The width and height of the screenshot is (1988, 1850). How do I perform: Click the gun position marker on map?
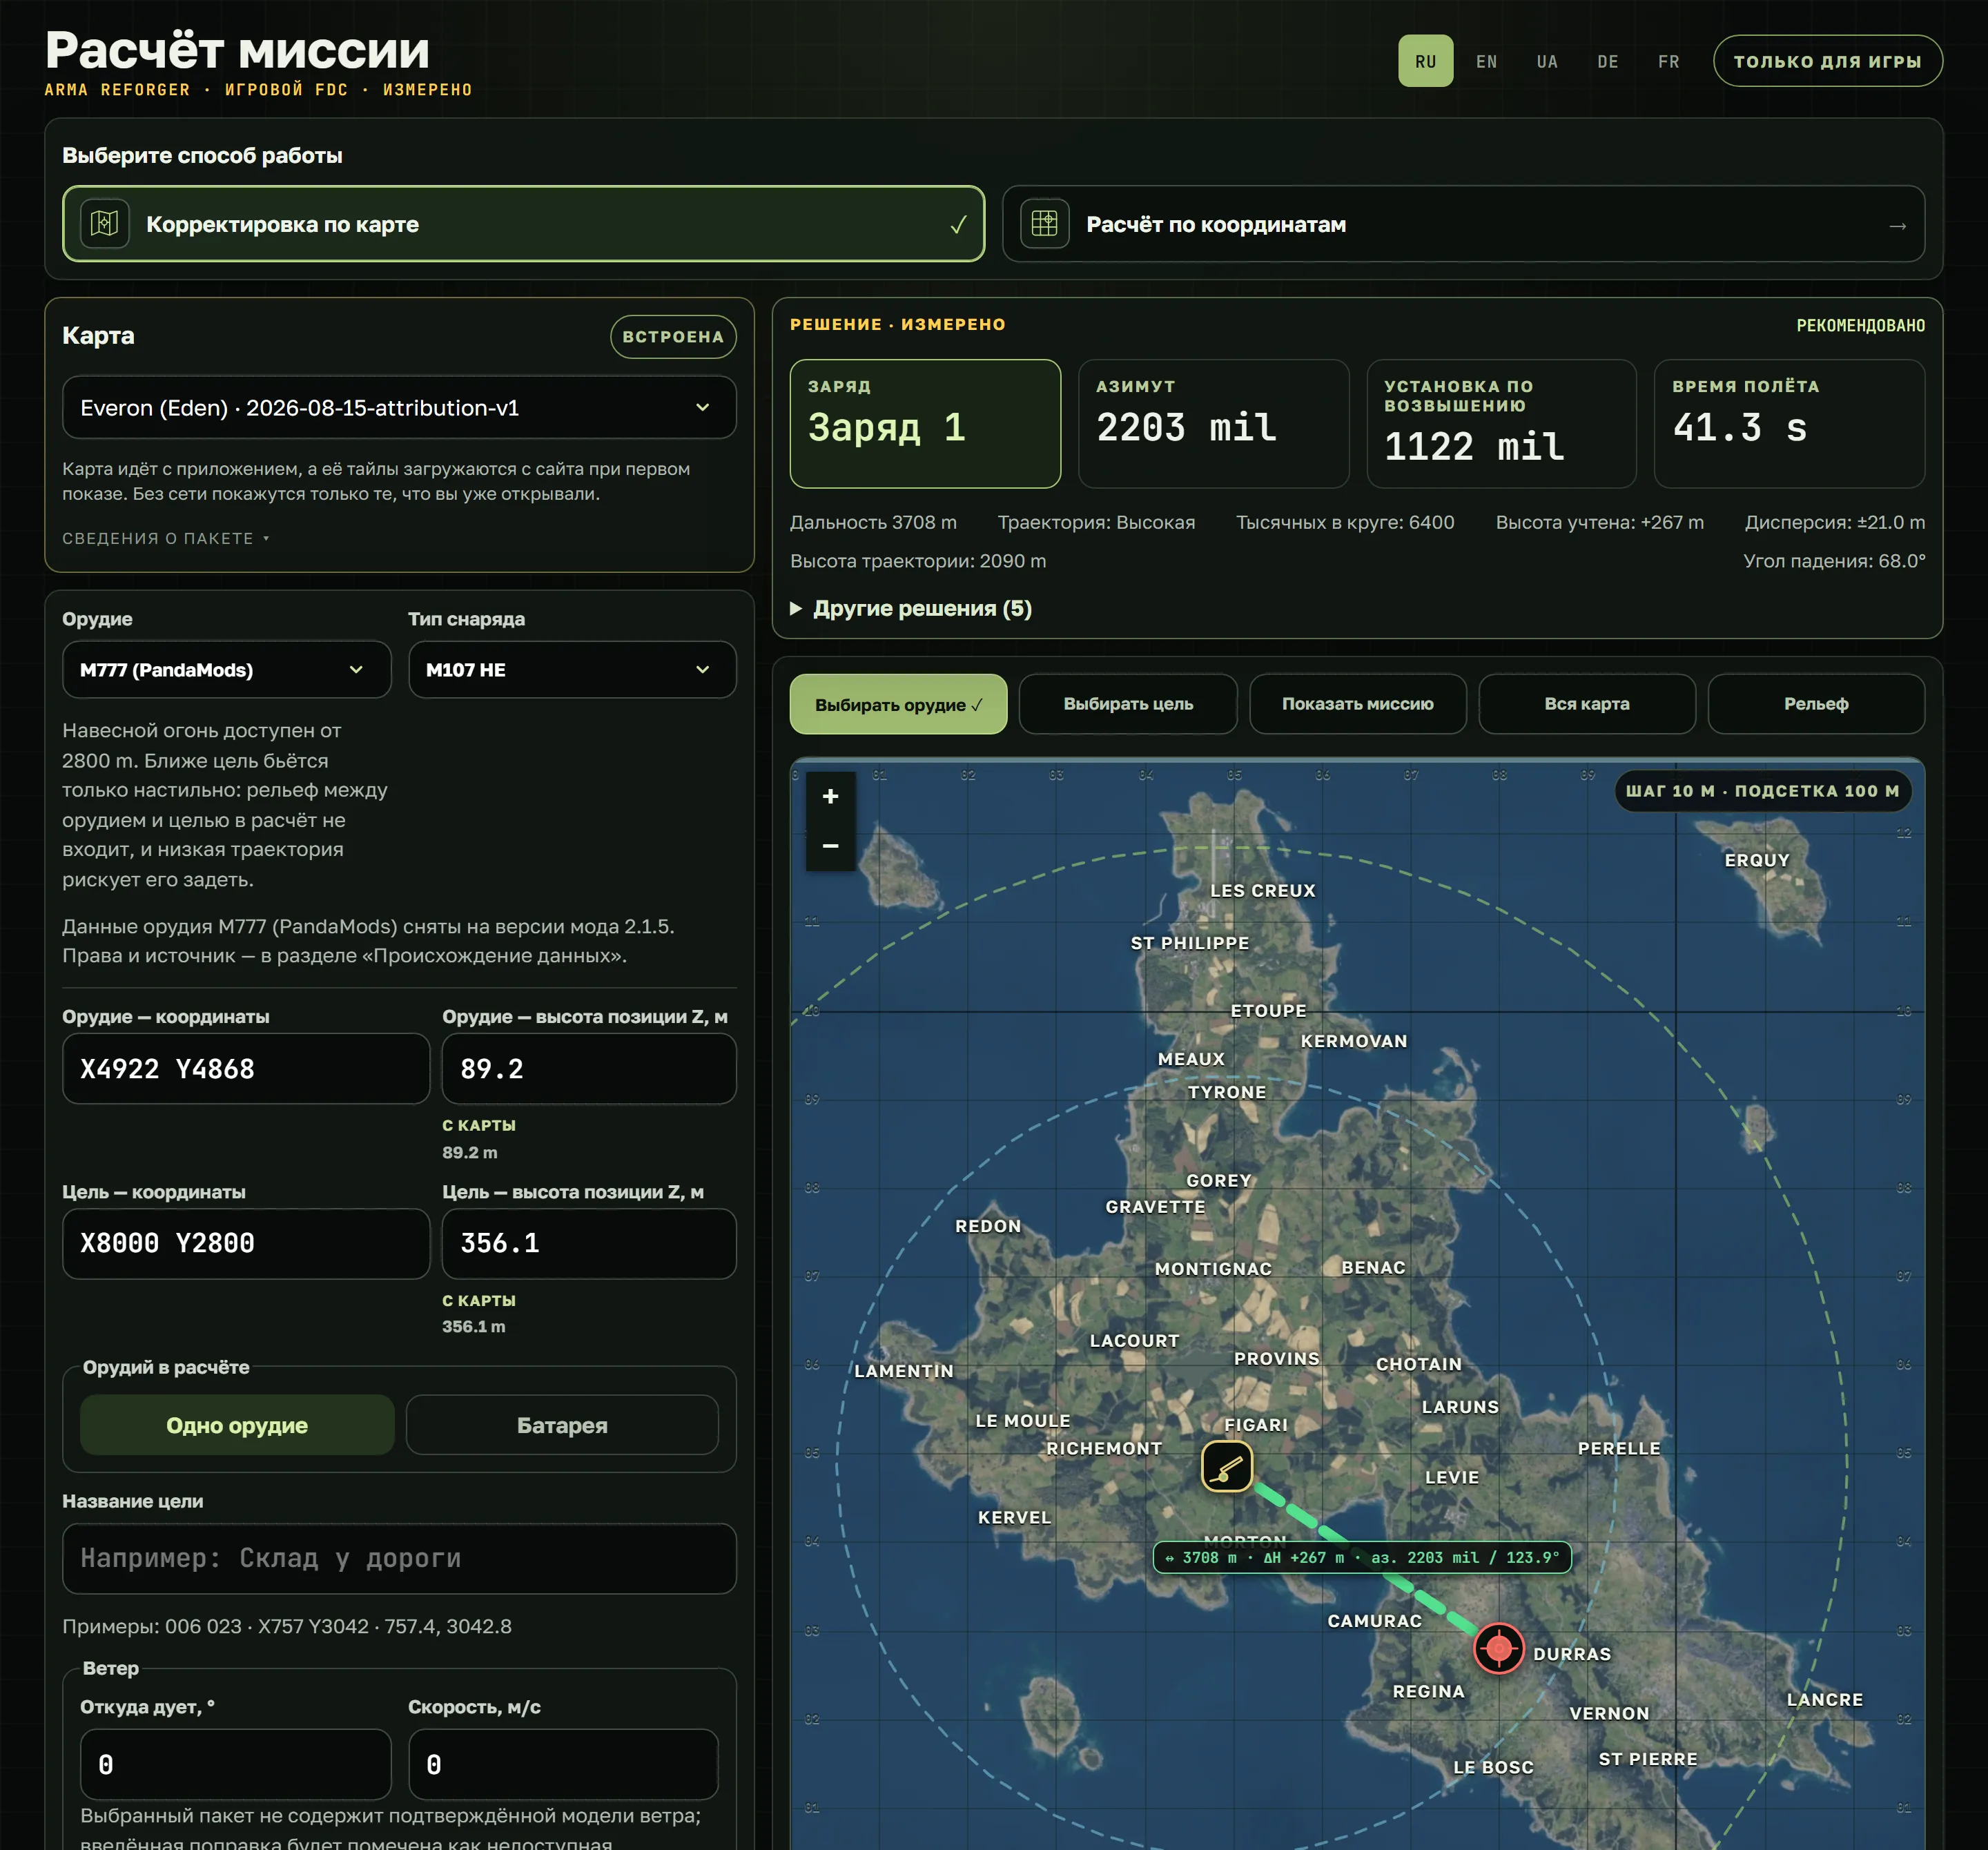tap(1227, 1466)
